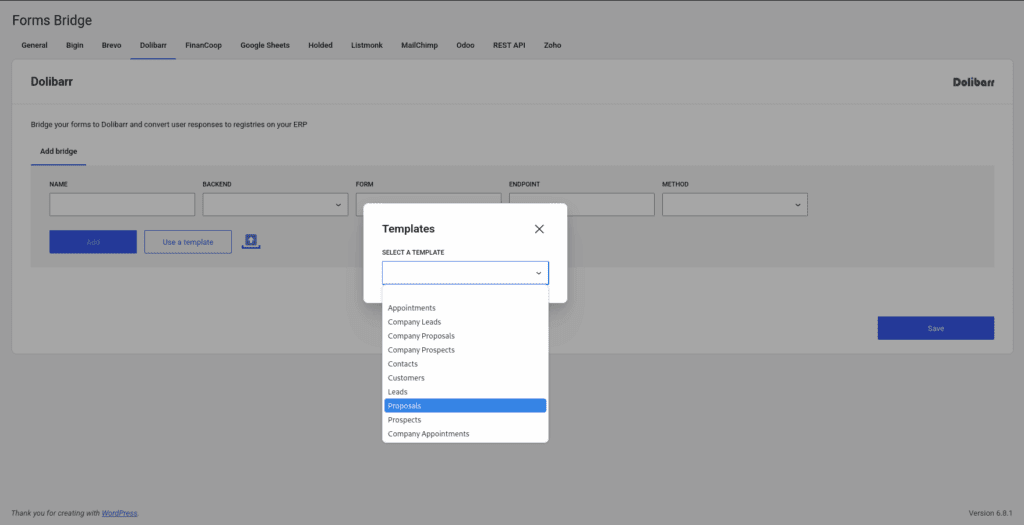Close the Templates dialog with the X
This screenshot has height=525, width=1024.
click(539, 229)
